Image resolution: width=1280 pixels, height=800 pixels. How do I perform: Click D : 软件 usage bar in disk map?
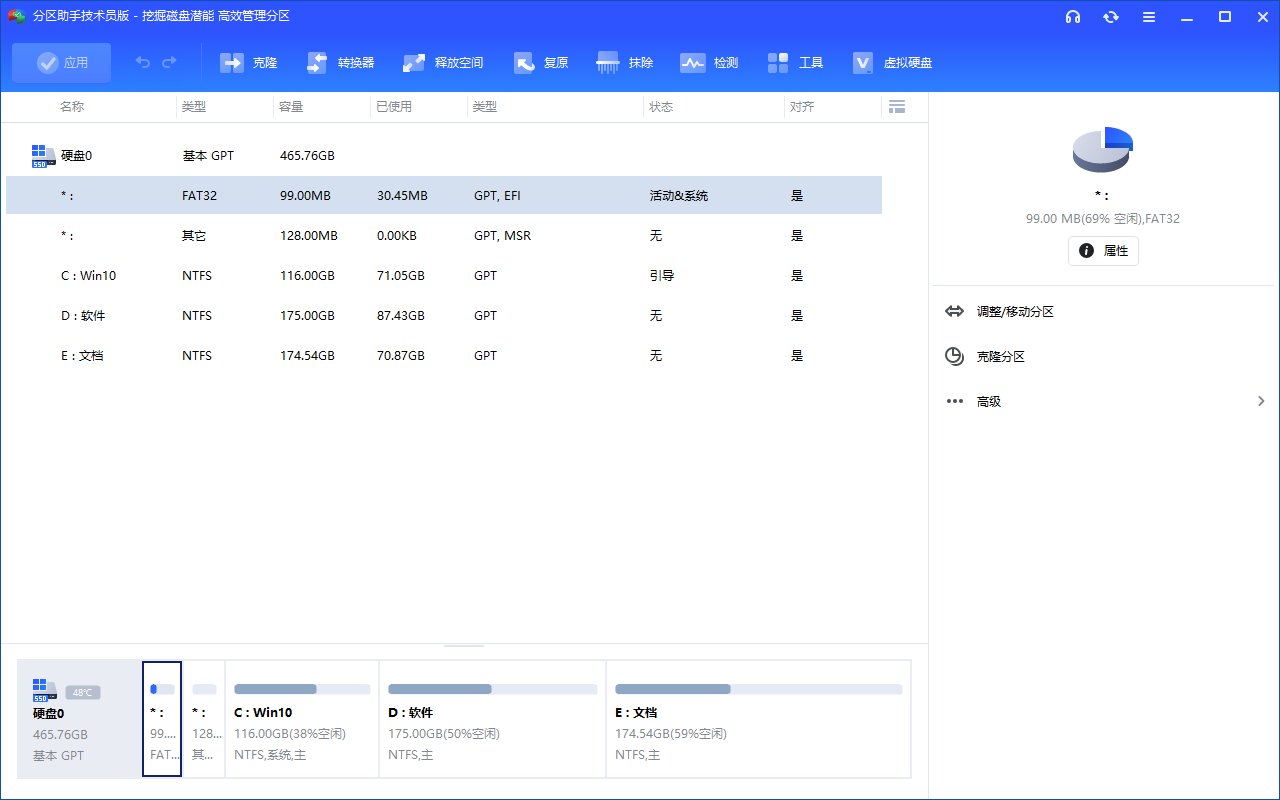(x=493, y=689)
